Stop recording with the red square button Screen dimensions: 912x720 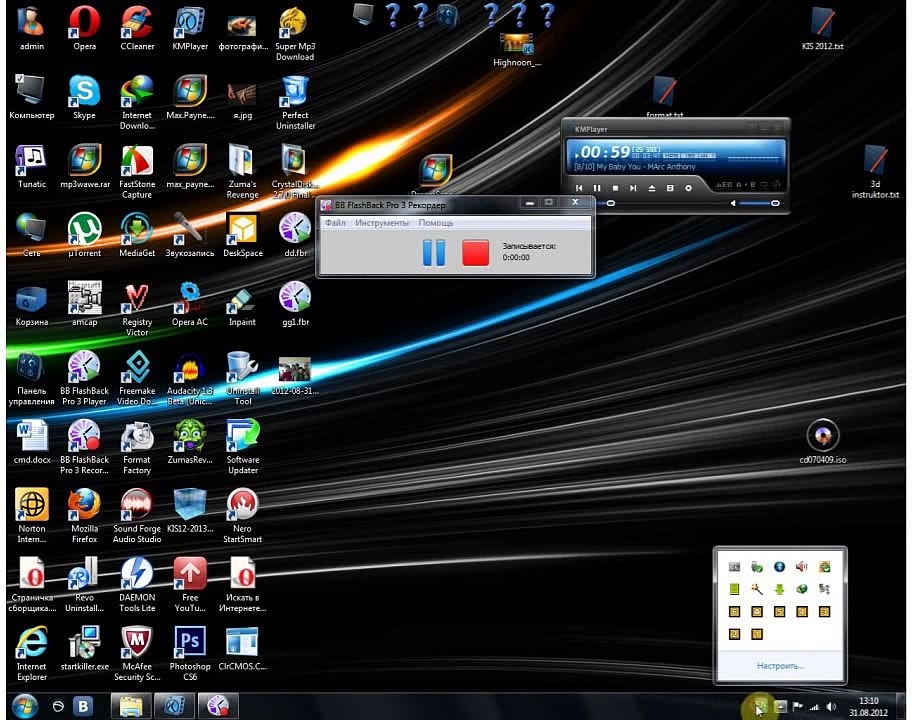(475, 252)
